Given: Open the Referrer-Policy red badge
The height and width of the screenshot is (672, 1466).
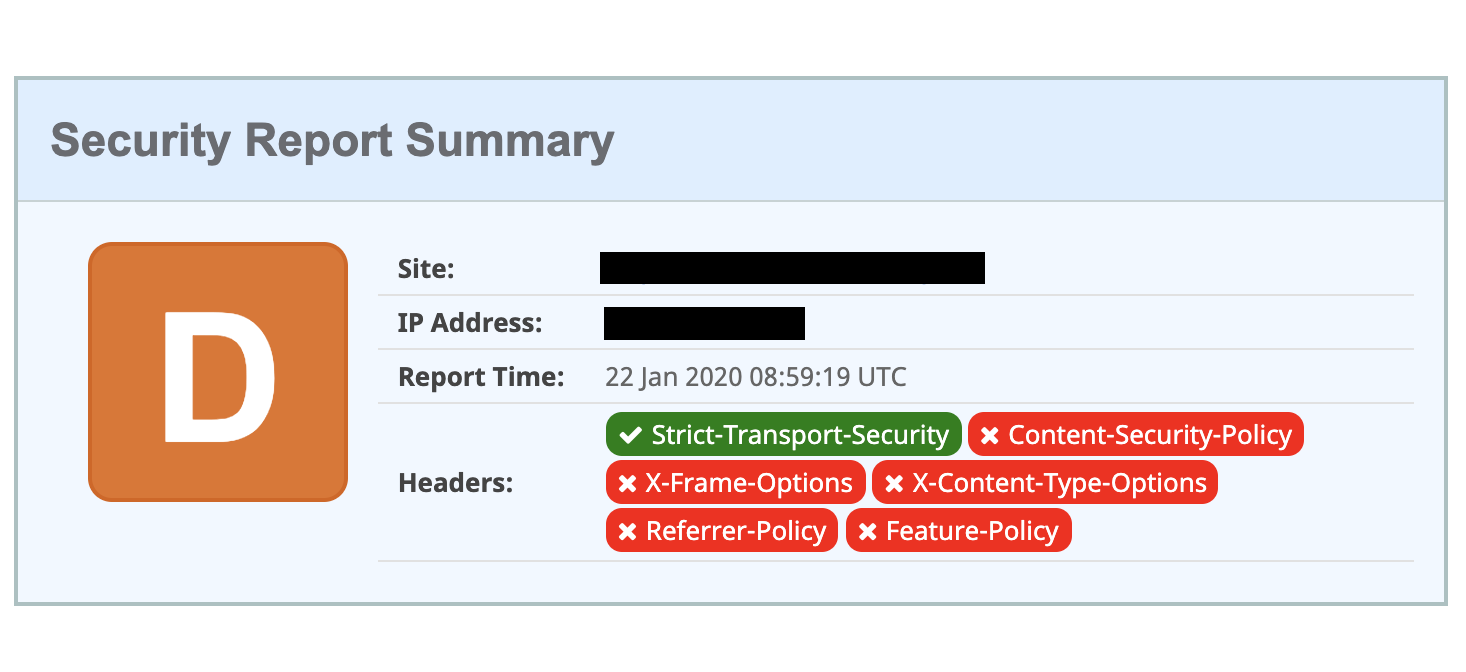Looking at the screenshot, I should click(722, 531).
